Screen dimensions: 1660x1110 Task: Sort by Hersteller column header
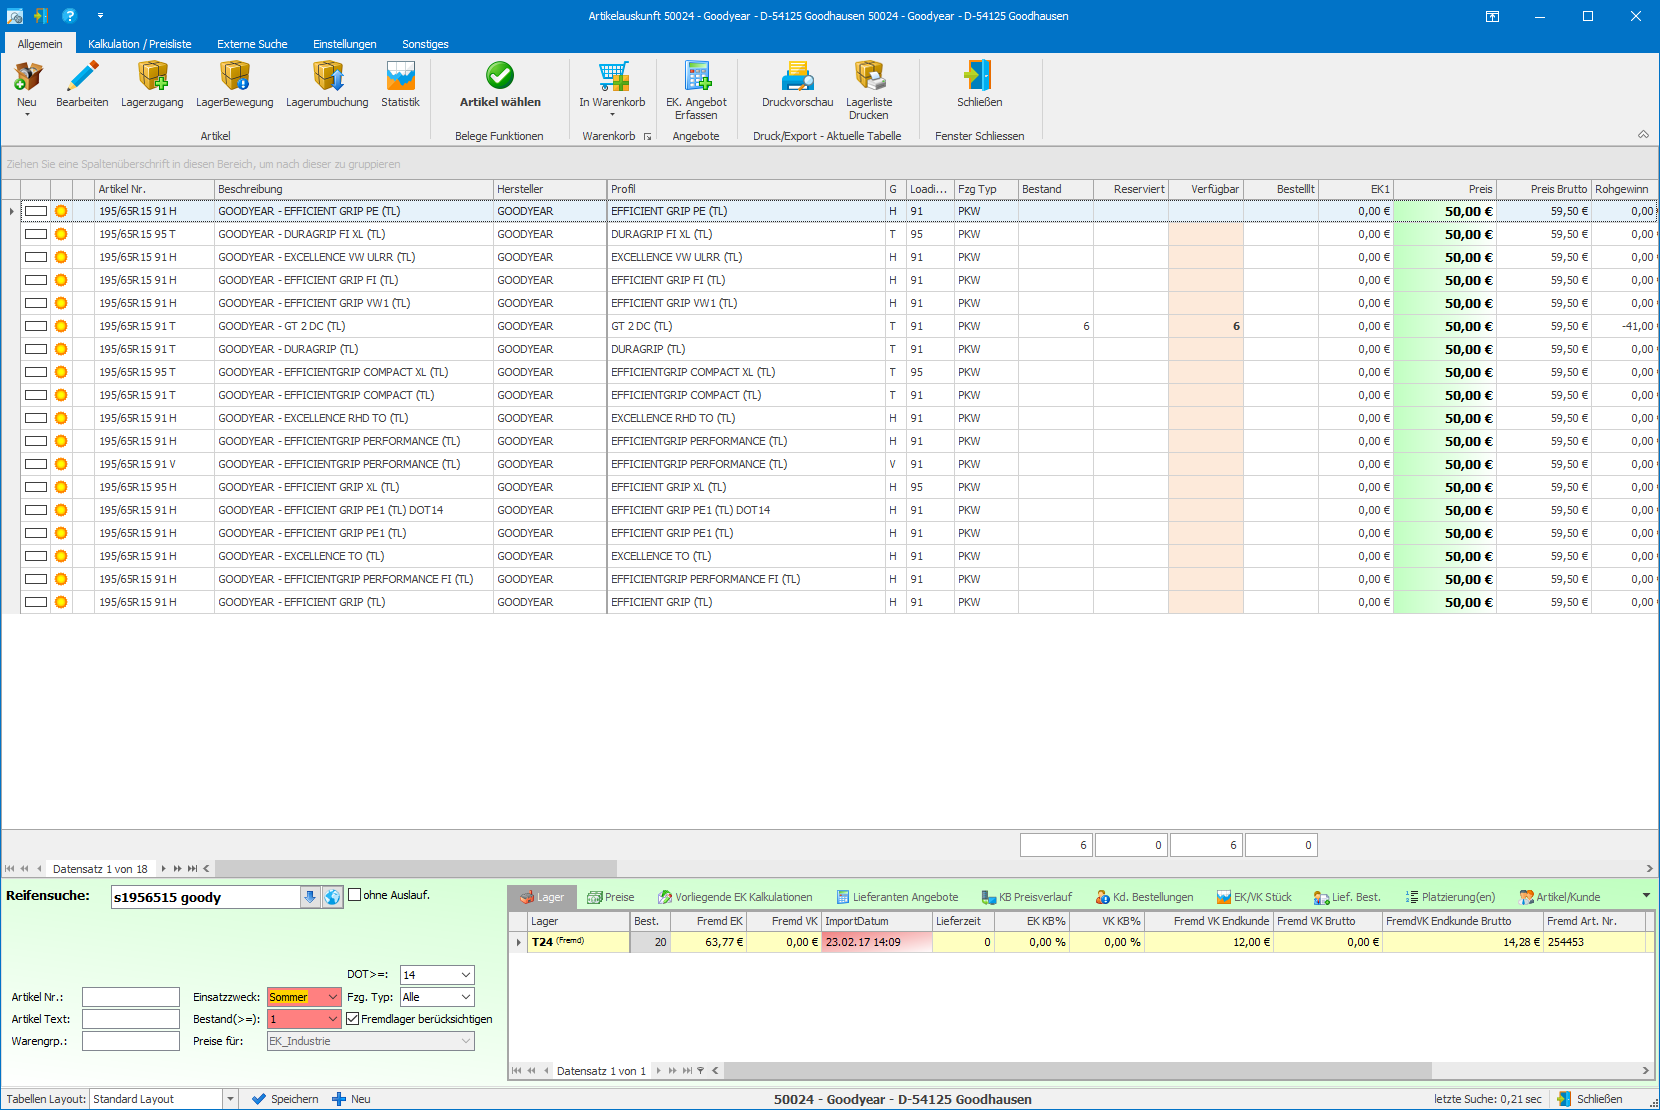[x=550, y=189]
